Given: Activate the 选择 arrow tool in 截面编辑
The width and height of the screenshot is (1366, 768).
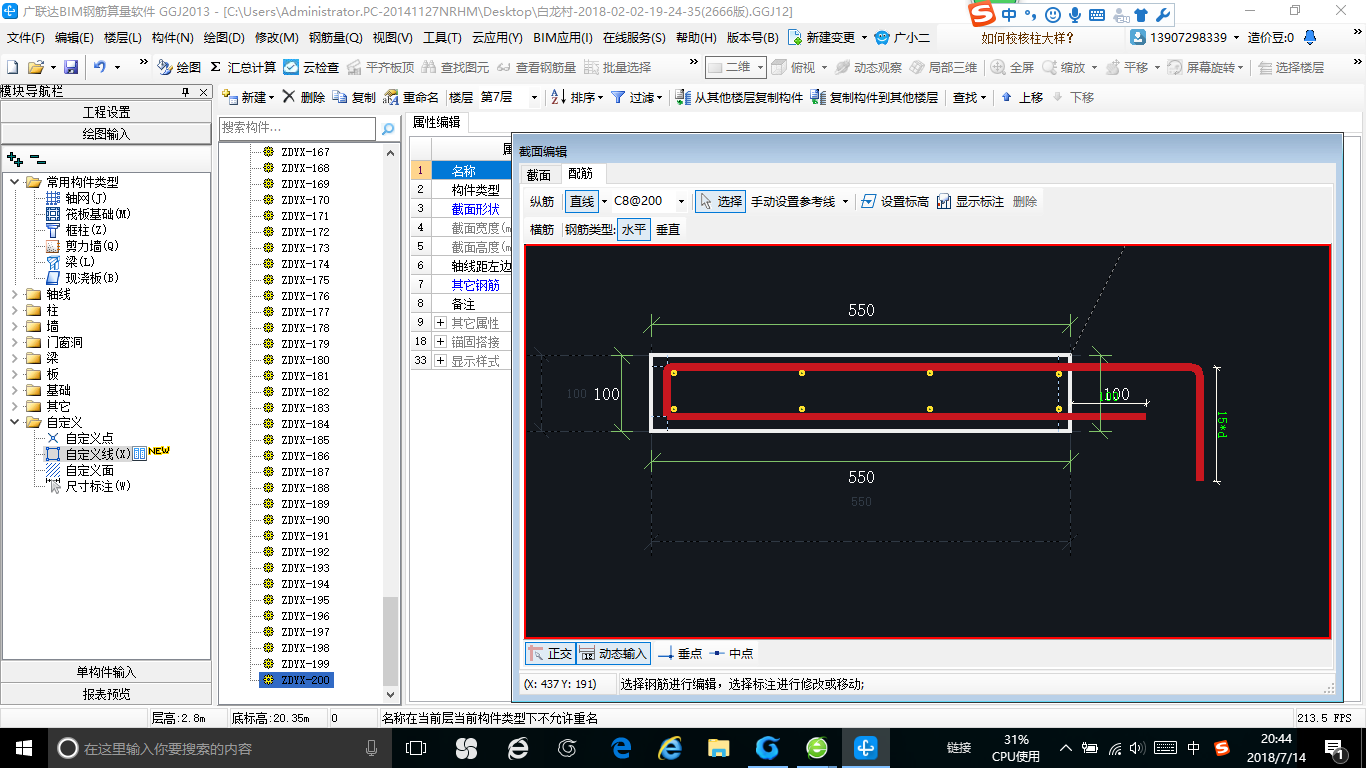Looking at the screenshot, I should [721, 201].
